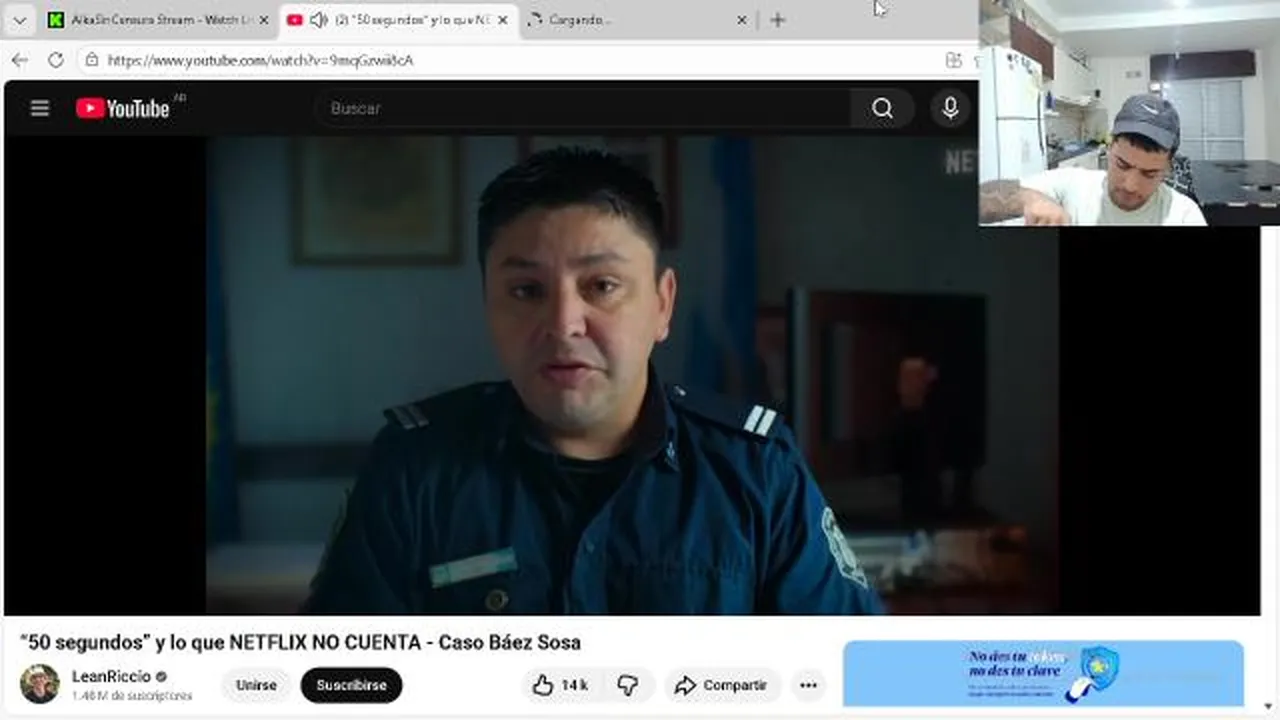This screenshot has width=1280, height=720.
Task: Switch to the Cargando tab
Action: pyautogui.click(x=638, y=20)
